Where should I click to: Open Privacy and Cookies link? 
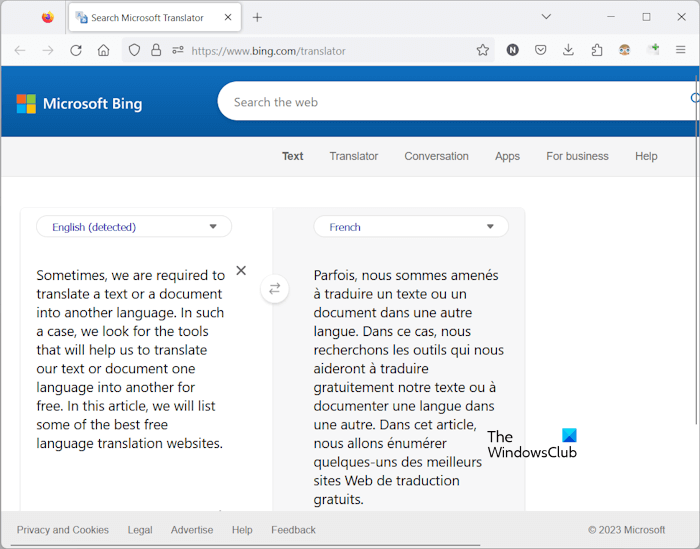[63, 530]
